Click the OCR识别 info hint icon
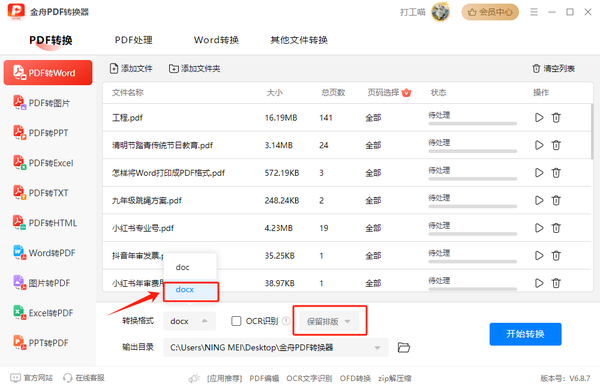The image size is (600, 390). 286,321
